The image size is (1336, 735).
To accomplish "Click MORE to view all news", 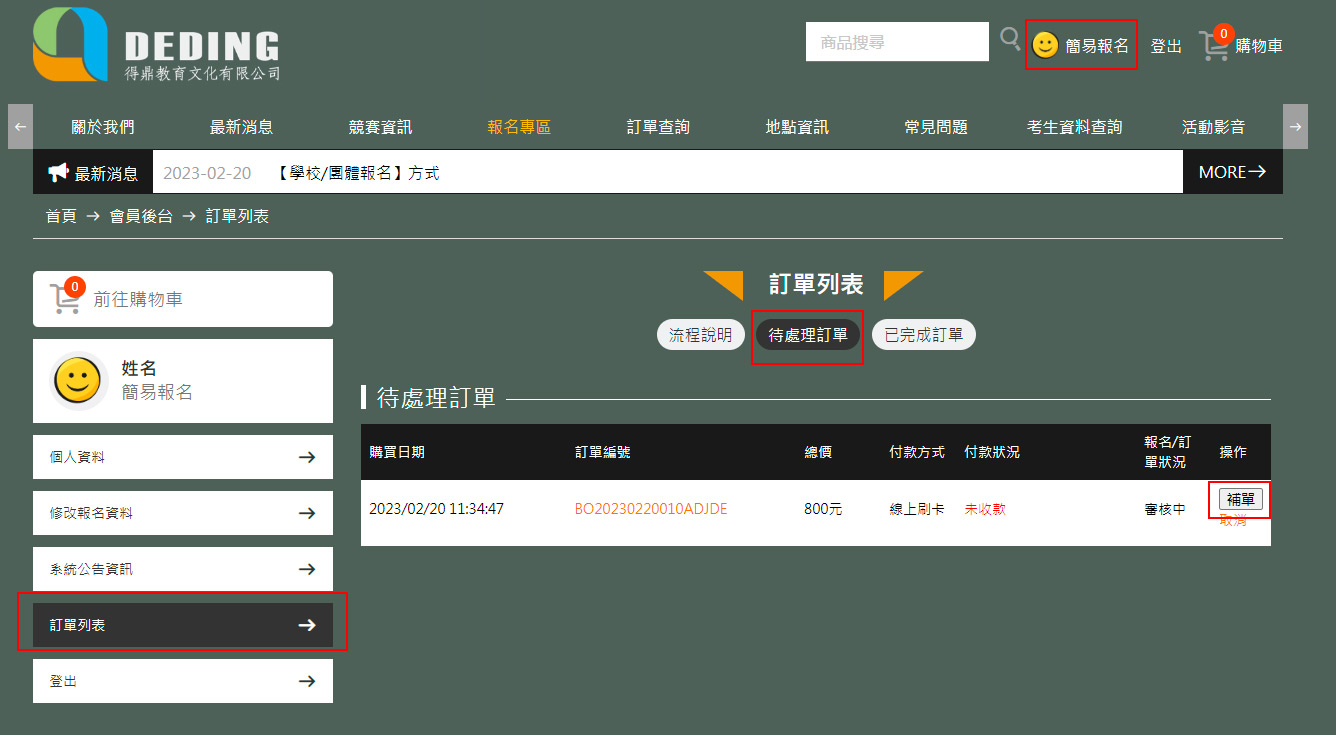I will click(x=1232, y=172).
